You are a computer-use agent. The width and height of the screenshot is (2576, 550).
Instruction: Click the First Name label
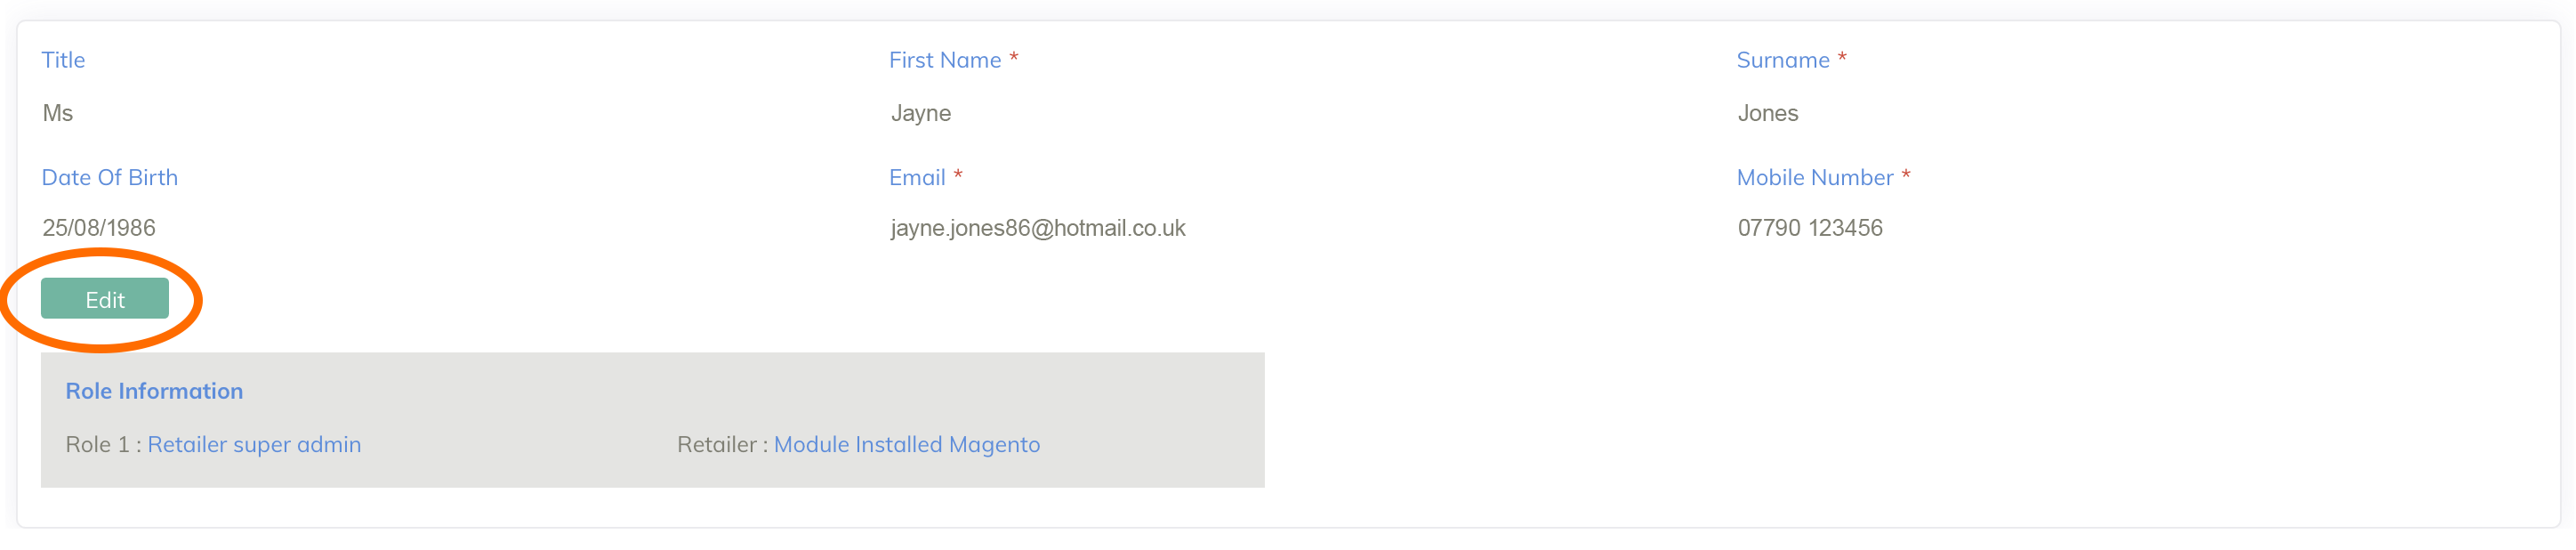[x=944, y=60]
